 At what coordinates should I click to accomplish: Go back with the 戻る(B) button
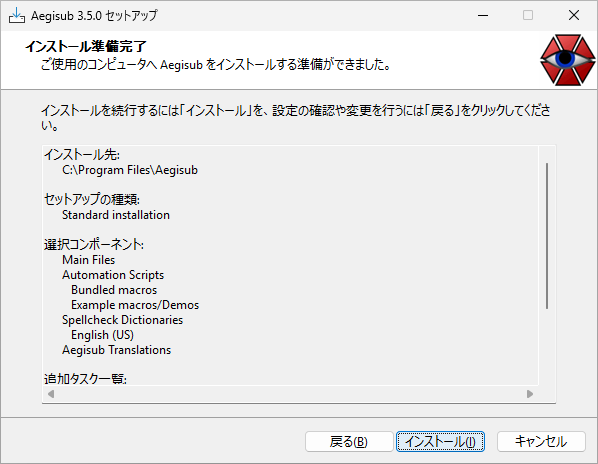[x=349, y=442]
